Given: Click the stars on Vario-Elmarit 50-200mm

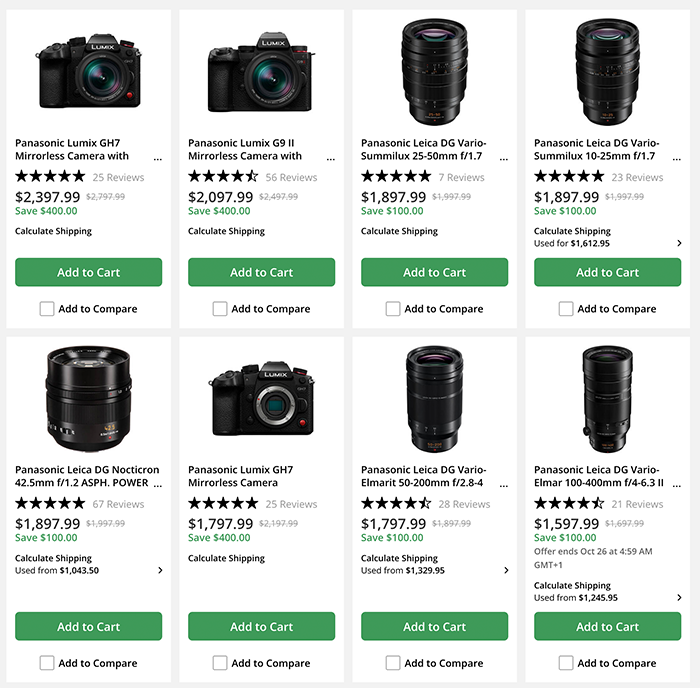Looking at the screenshot, I should coord(396,504).
